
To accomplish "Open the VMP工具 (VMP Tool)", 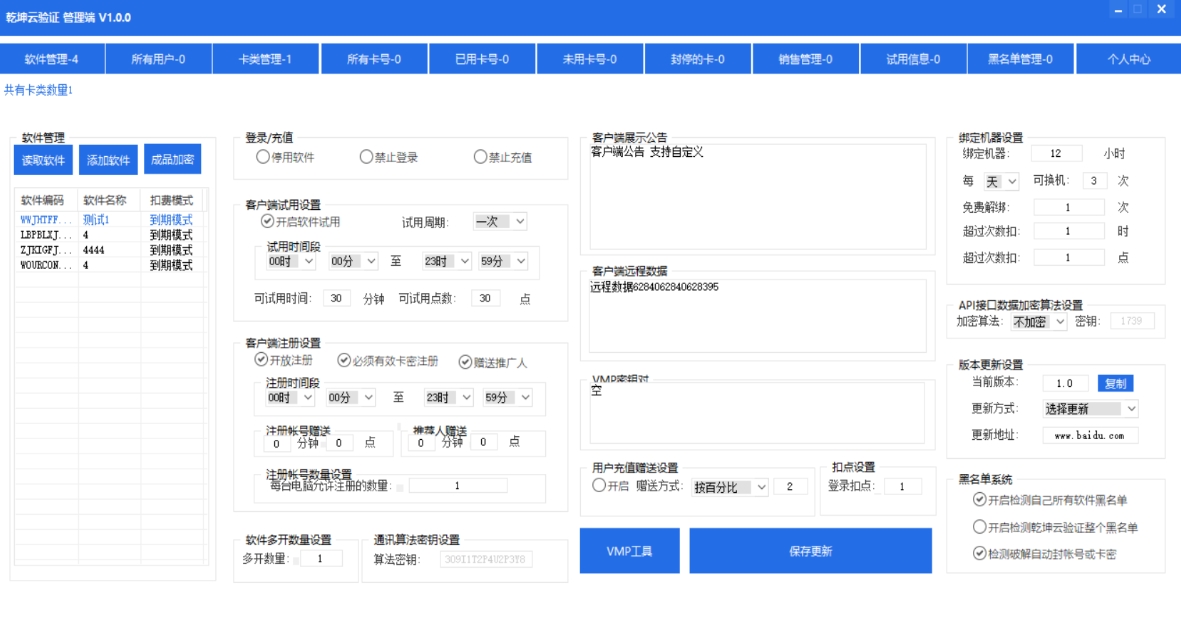I will coord(629,550).
